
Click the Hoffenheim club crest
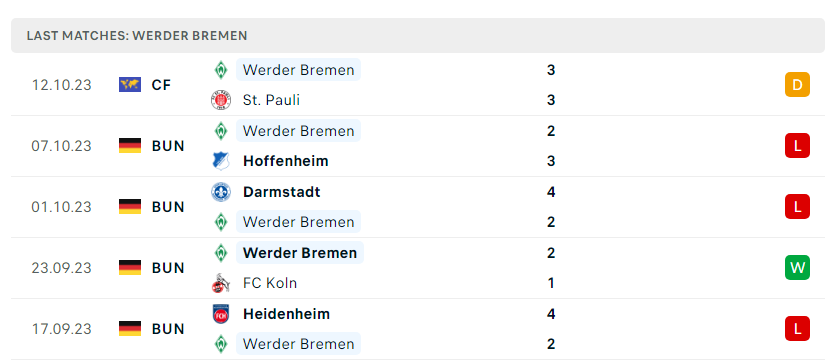click(x=221, y=161)
